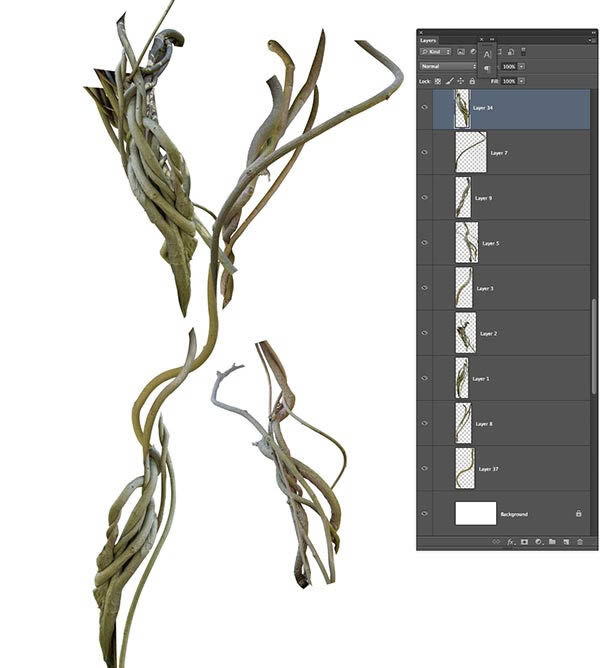Add a layer mask
600x668 pixels.
[x=525, y=542]
